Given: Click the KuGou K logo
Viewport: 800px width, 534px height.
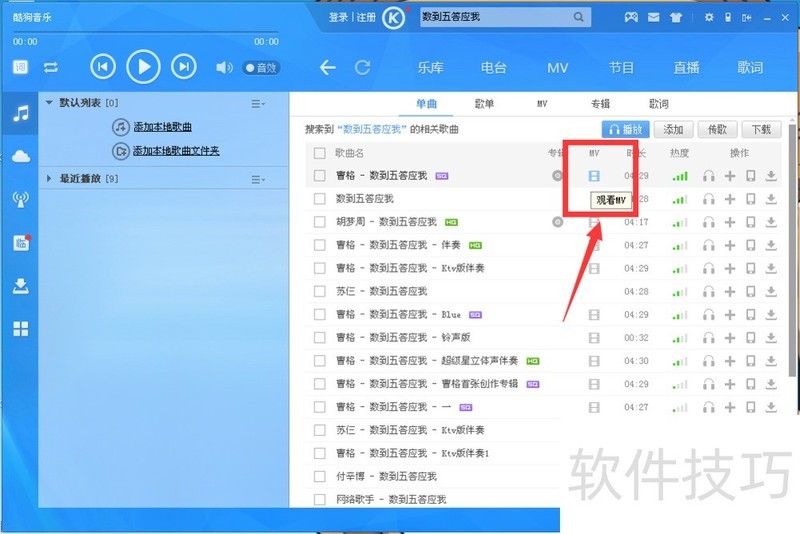Looking at the screenshot, I should (393, 19).
